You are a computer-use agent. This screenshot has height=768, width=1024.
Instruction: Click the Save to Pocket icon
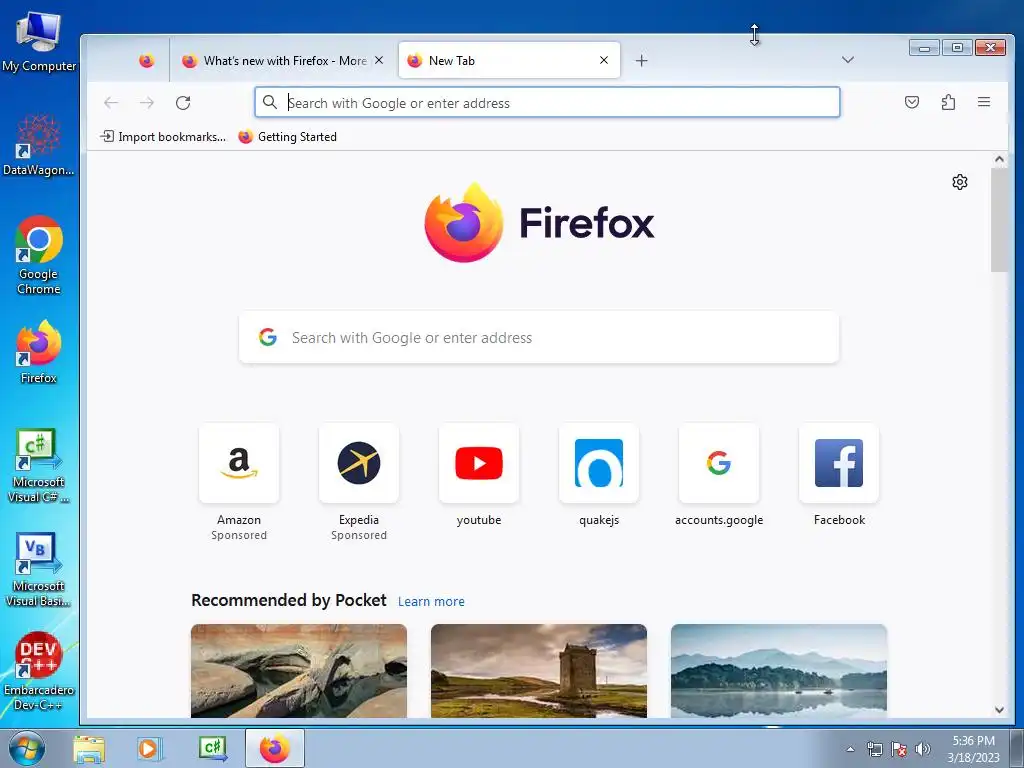coord(912,103)
